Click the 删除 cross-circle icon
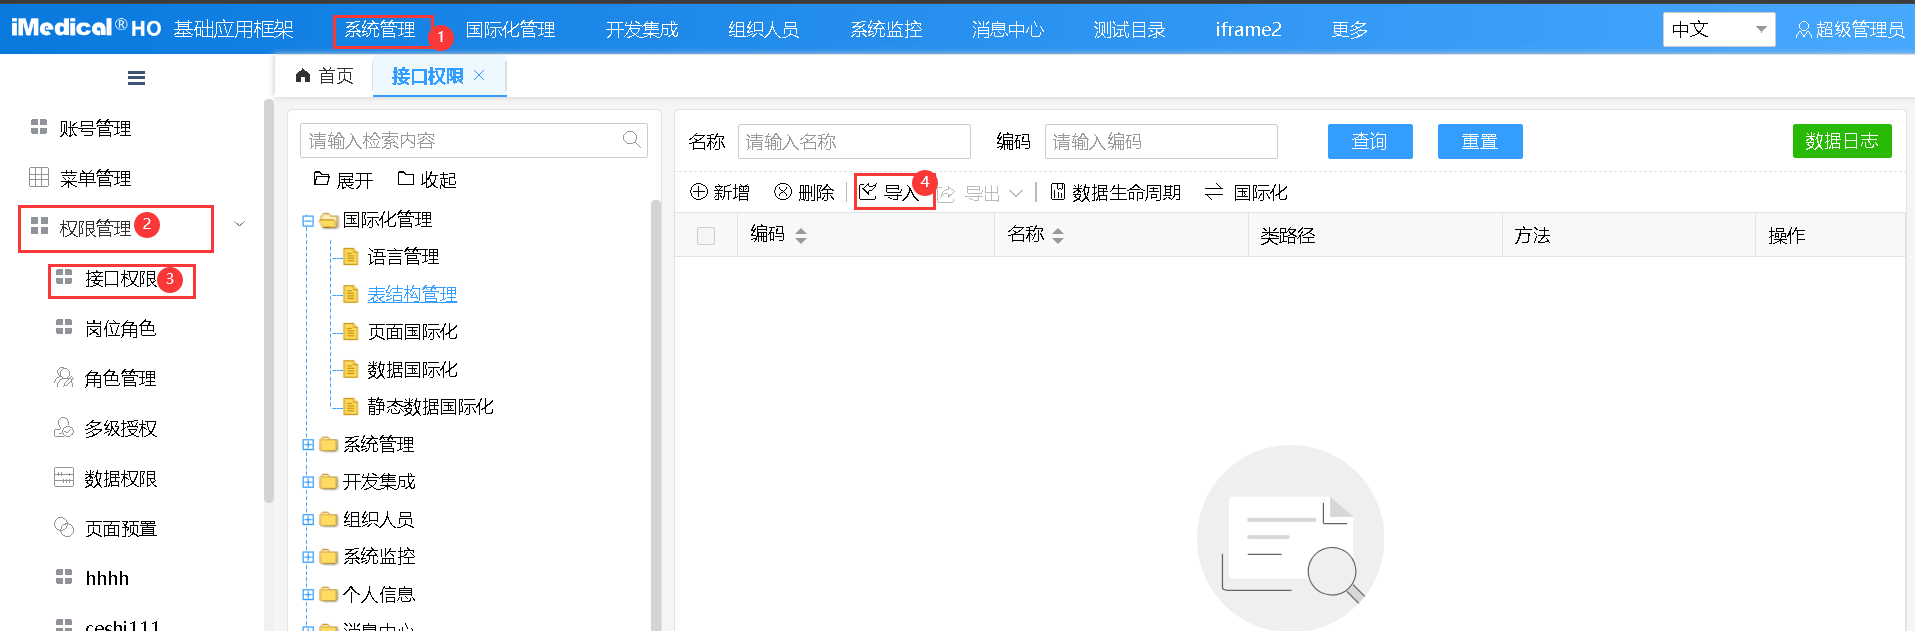1915x631 pixels. (783, 192)
